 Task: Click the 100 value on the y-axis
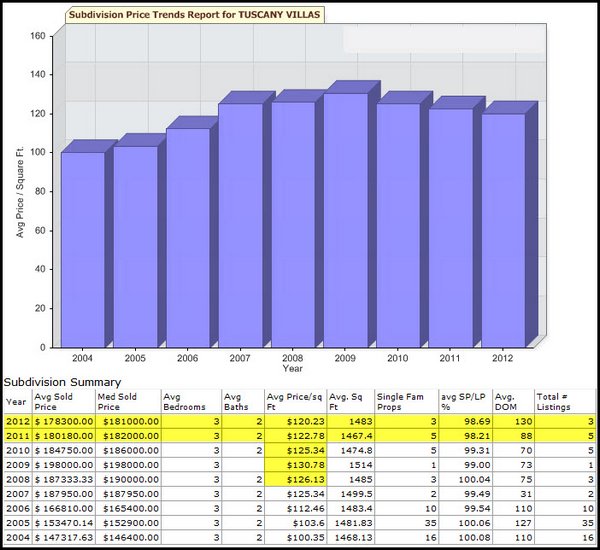pos(38,152)
